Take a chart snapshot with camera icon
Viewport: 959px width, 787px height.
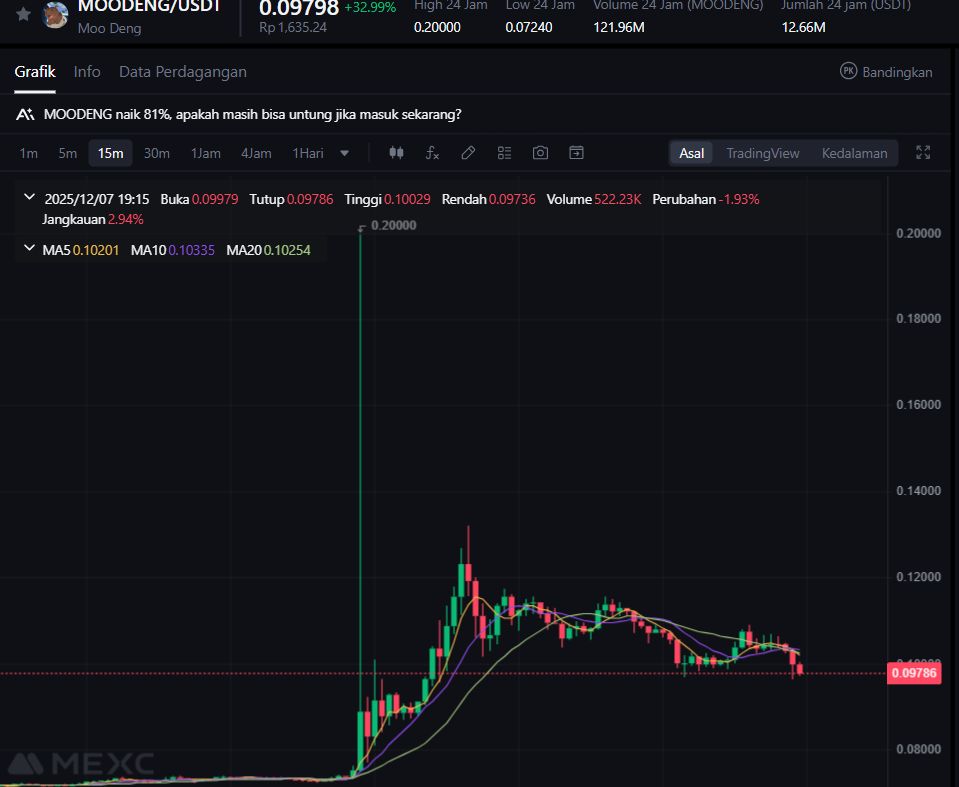click(540, 153)
